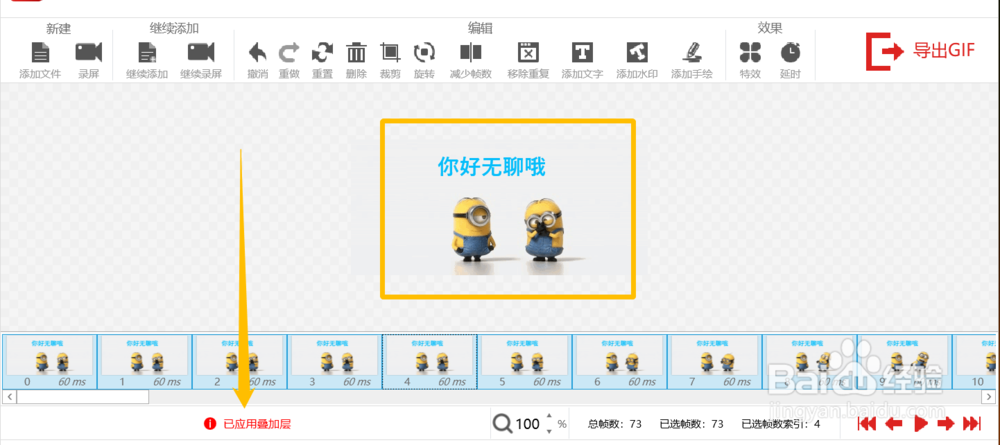Delete frames with 删除 trash icon
The width and height of the screenshot is (1000, 445).
(357, 52)
